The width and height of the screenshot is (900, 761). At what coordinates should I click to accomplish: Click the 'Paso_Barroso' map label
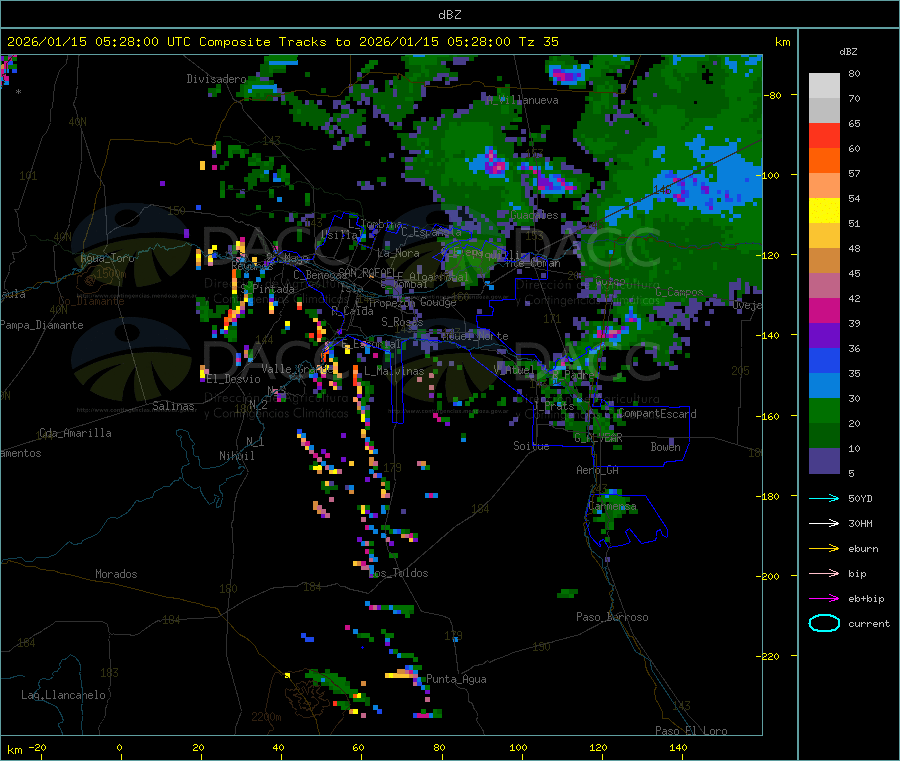(612, 617)
